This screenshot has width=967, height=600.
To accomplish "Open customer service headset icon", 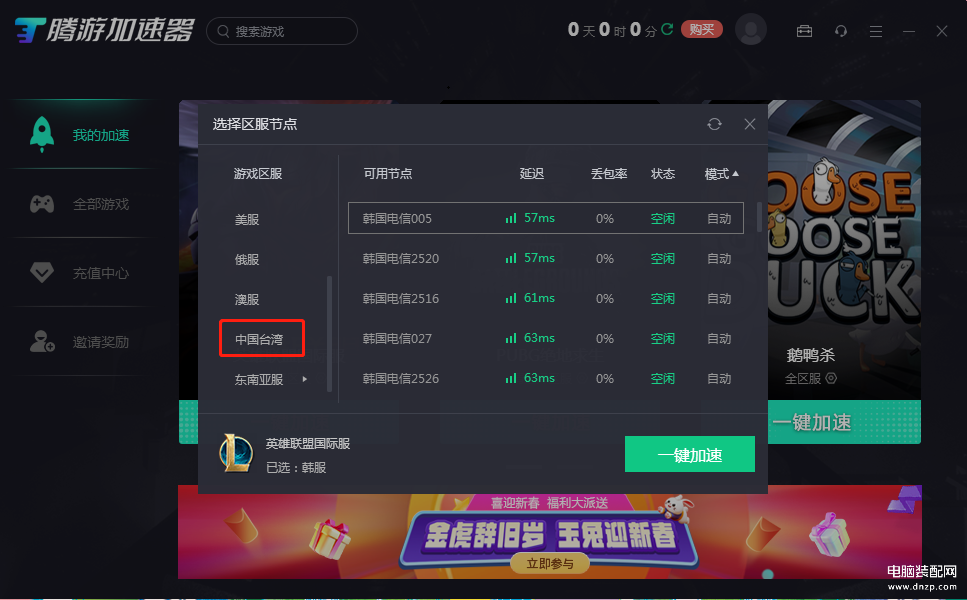I will [841, 31].
